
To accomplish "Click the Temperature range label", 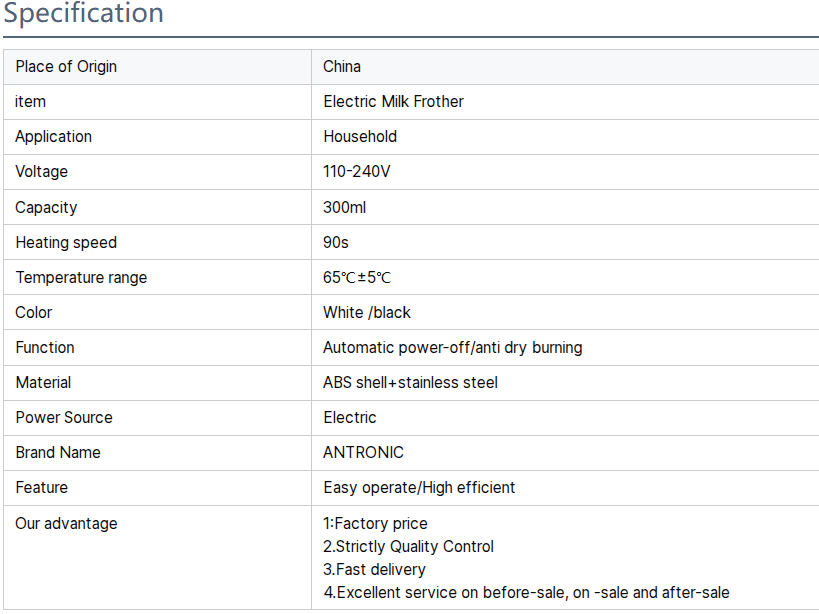I will tap(81, 278).
